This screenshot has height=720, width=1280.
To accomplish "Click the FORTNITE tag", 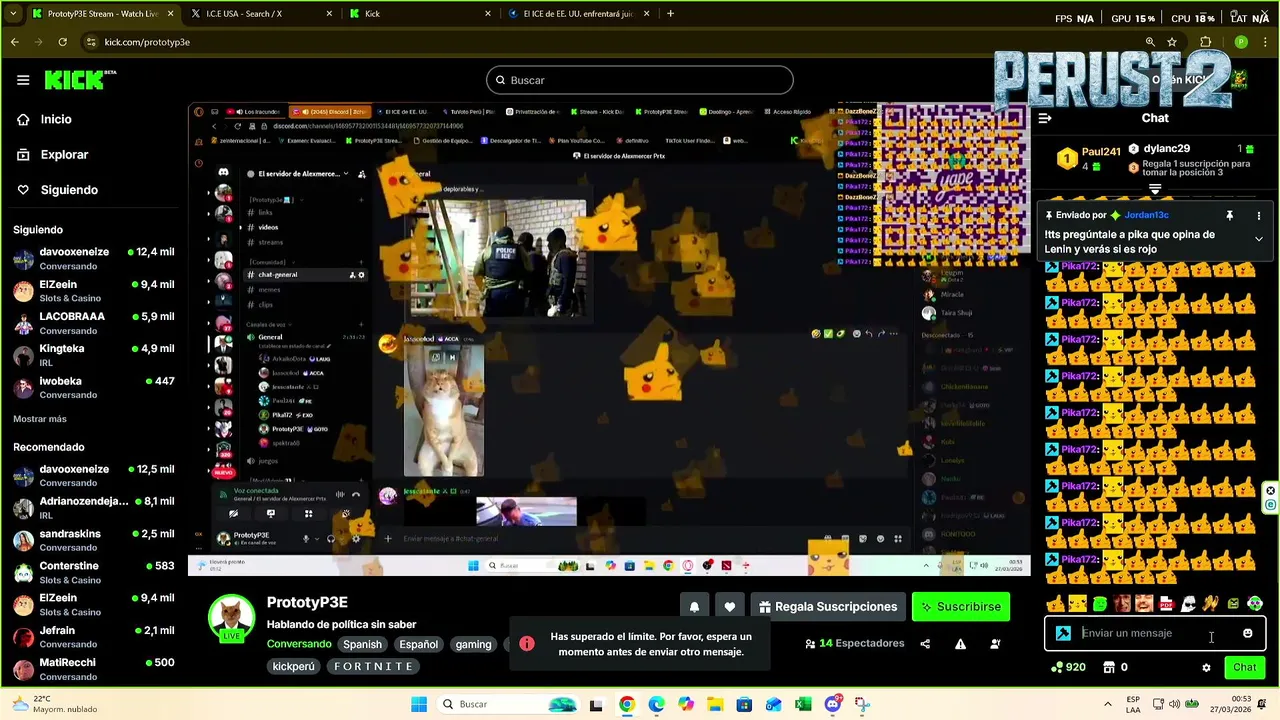I will click(373, 666).
